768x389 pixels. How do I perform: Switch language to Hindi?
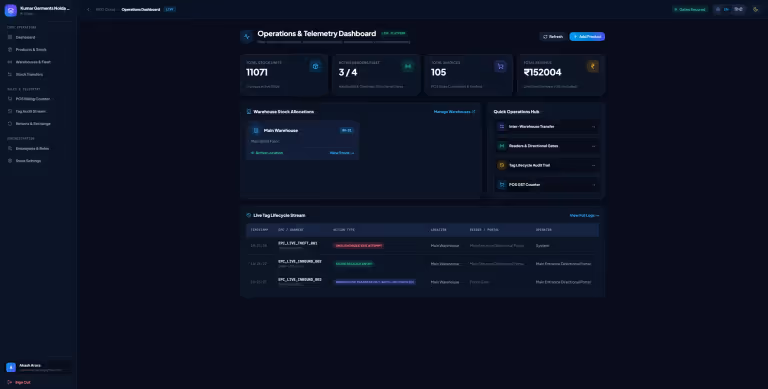coord(738,9)
